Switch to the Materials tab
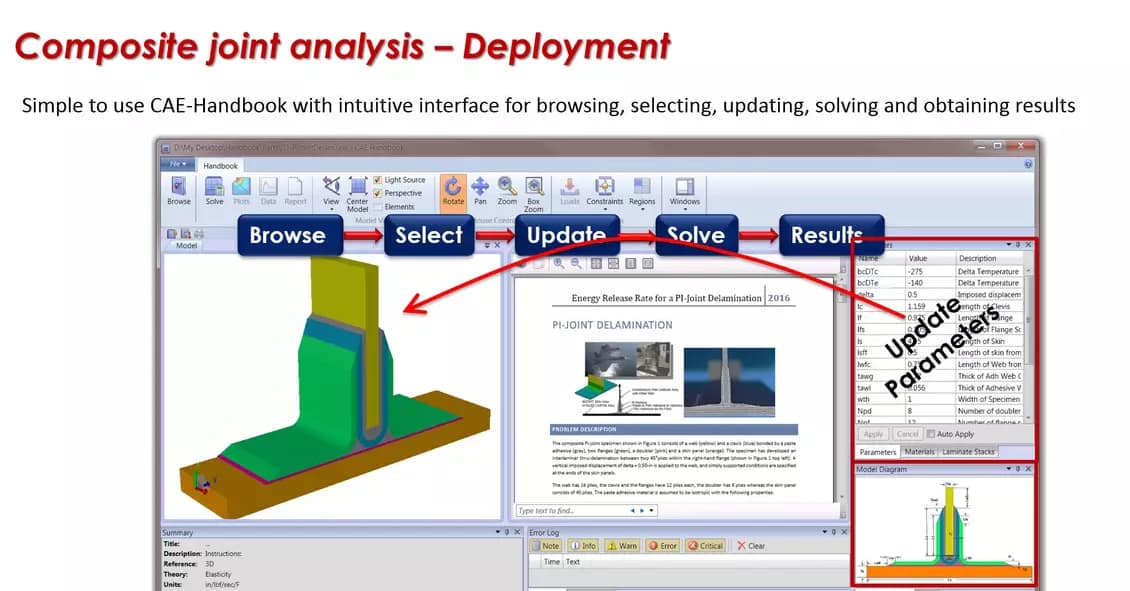 919,451
